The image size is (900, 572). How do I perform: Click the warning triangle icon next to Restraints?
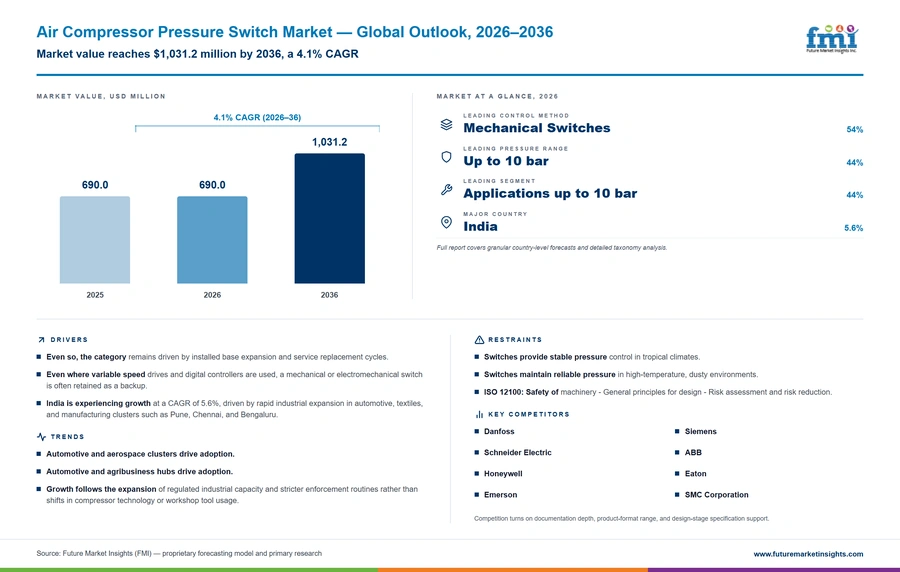point(479,340)
